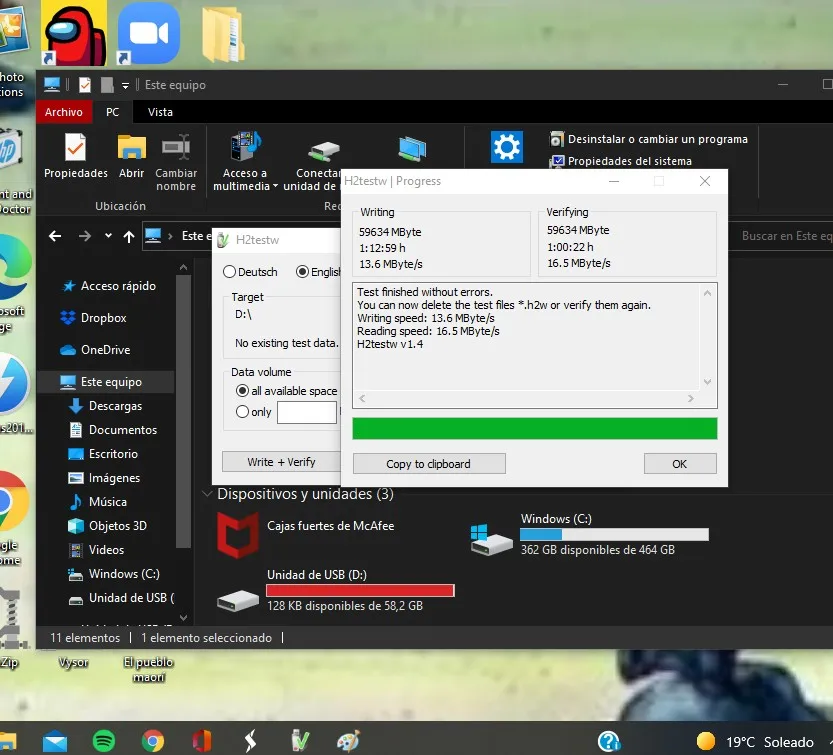Collapse the Dispositivos y unidades group
The height and width of the screenshot is (755, 833).
tap(208, 494)
